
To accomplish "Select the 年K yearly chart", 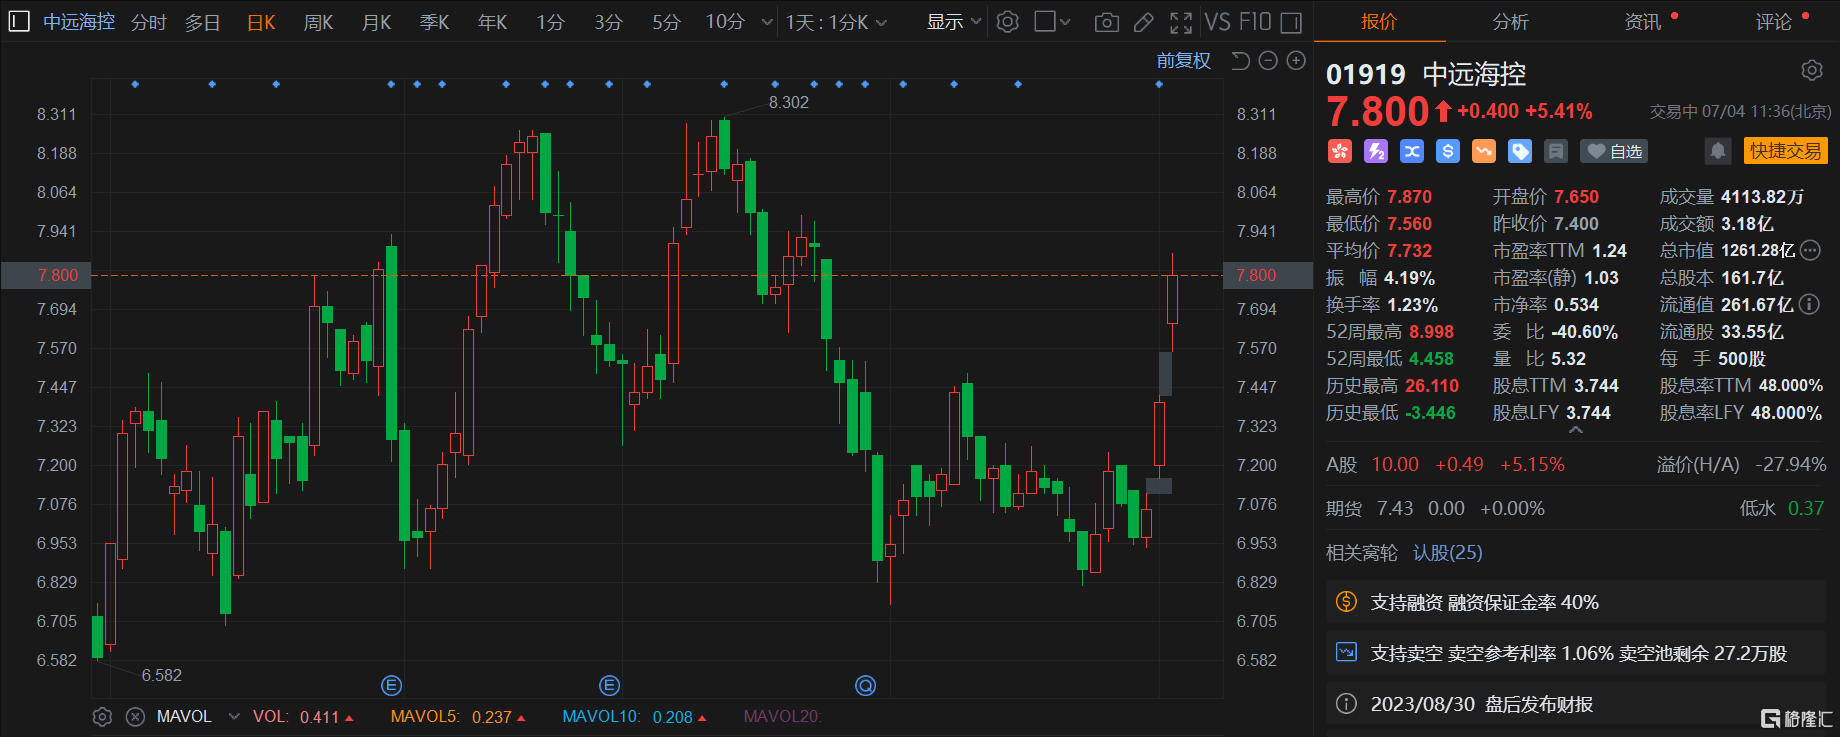I will [x=492, y=22].
